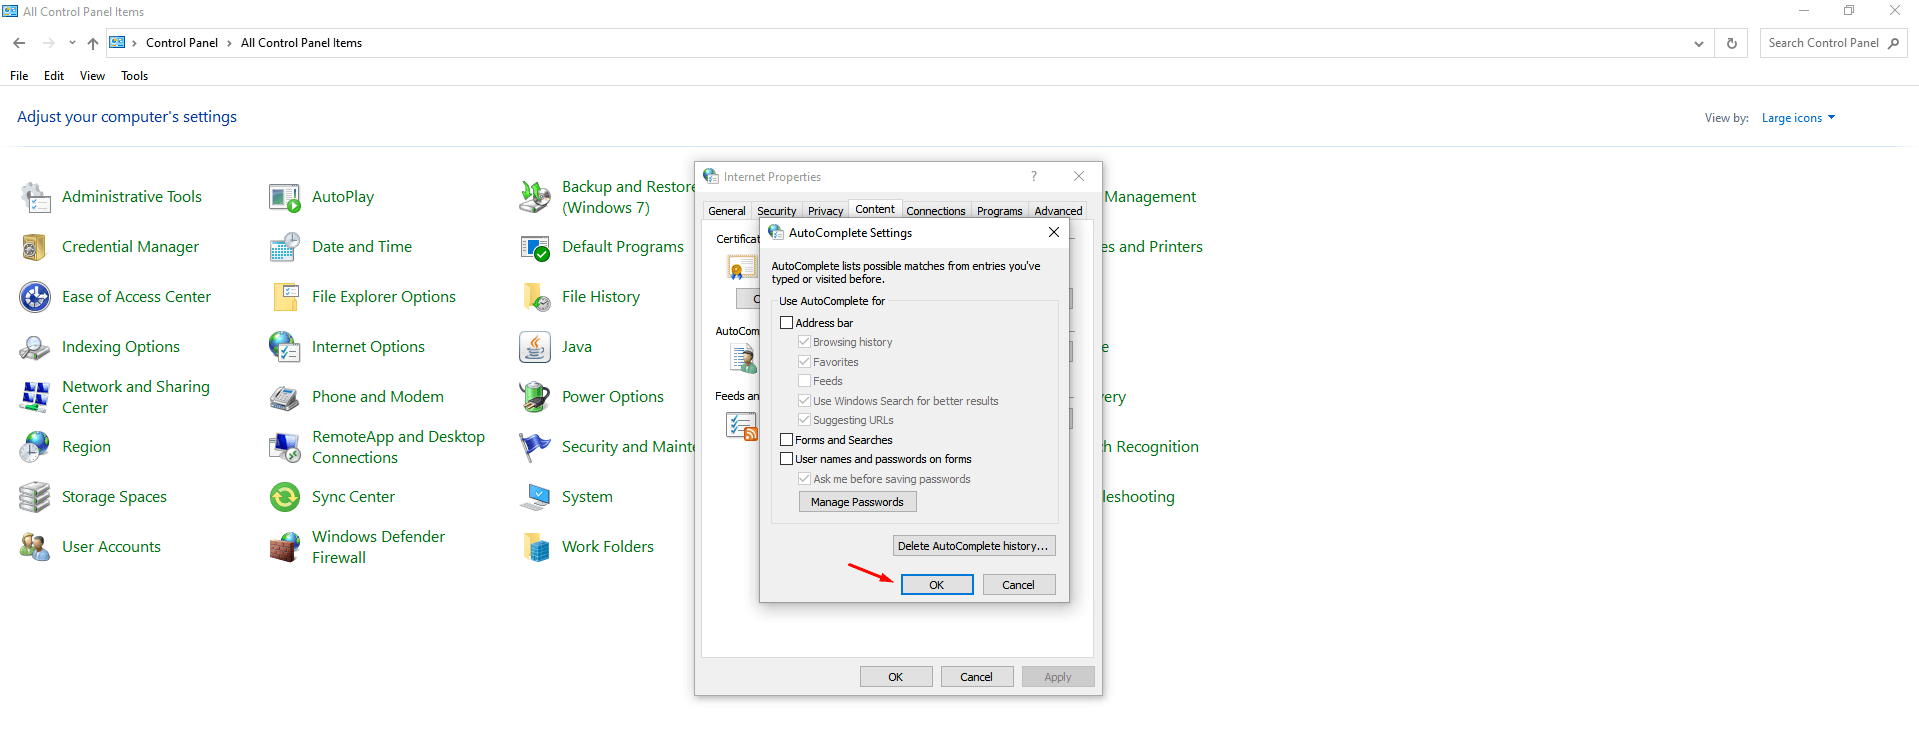Switch to the Connections tab
This screenshot has width=1919, height=751.
(x=936, y=211)
